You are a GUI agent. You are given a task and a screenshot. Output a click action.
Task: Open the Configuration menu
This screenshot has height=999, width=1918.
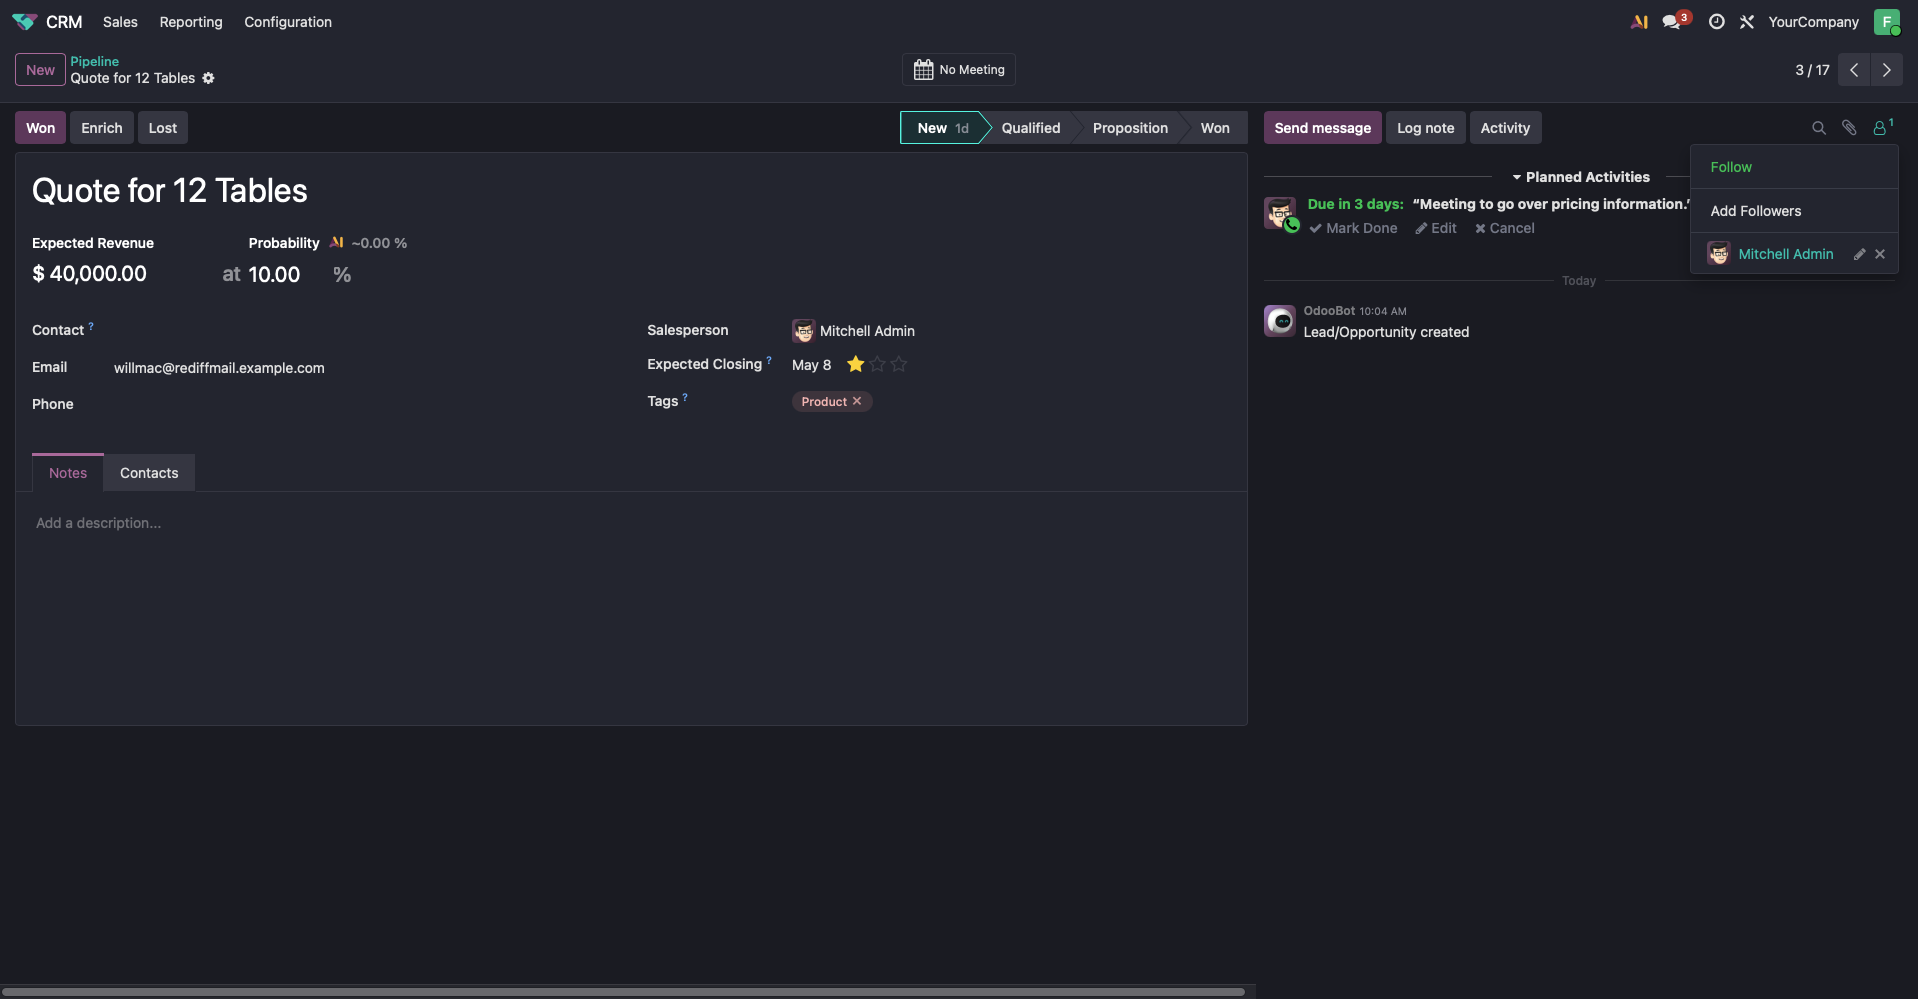pyautogui.click(x=288, y=22)
